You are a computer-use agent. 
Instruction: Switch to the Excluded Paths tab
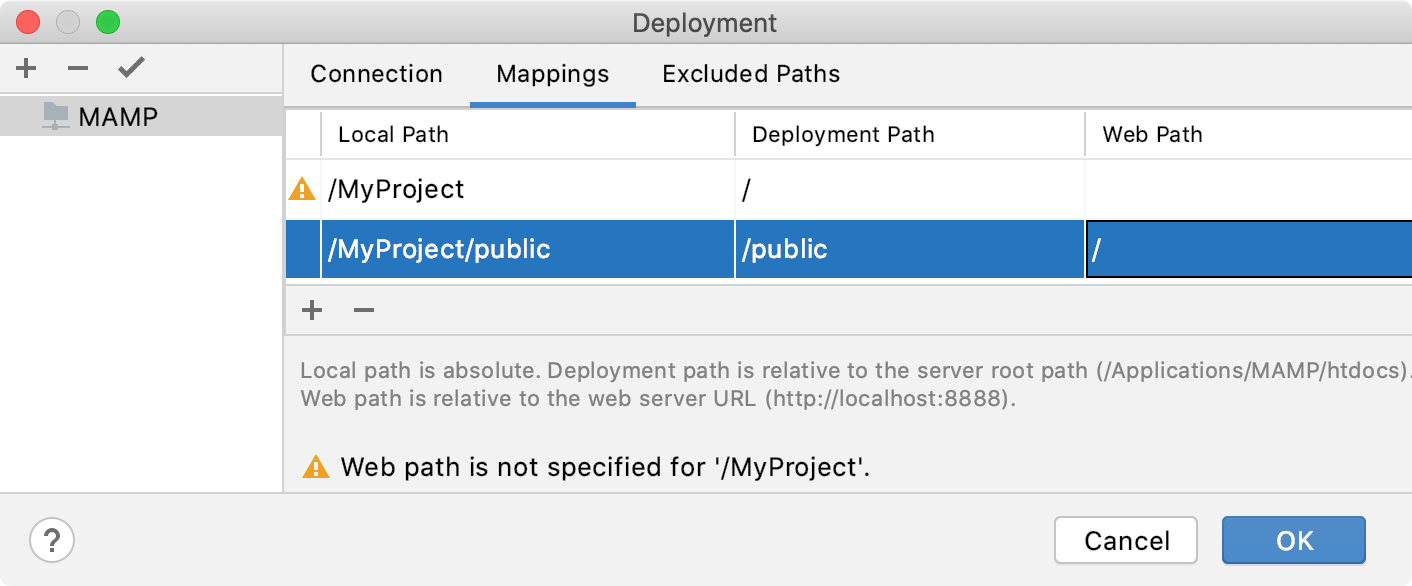[x=749, y=73]
